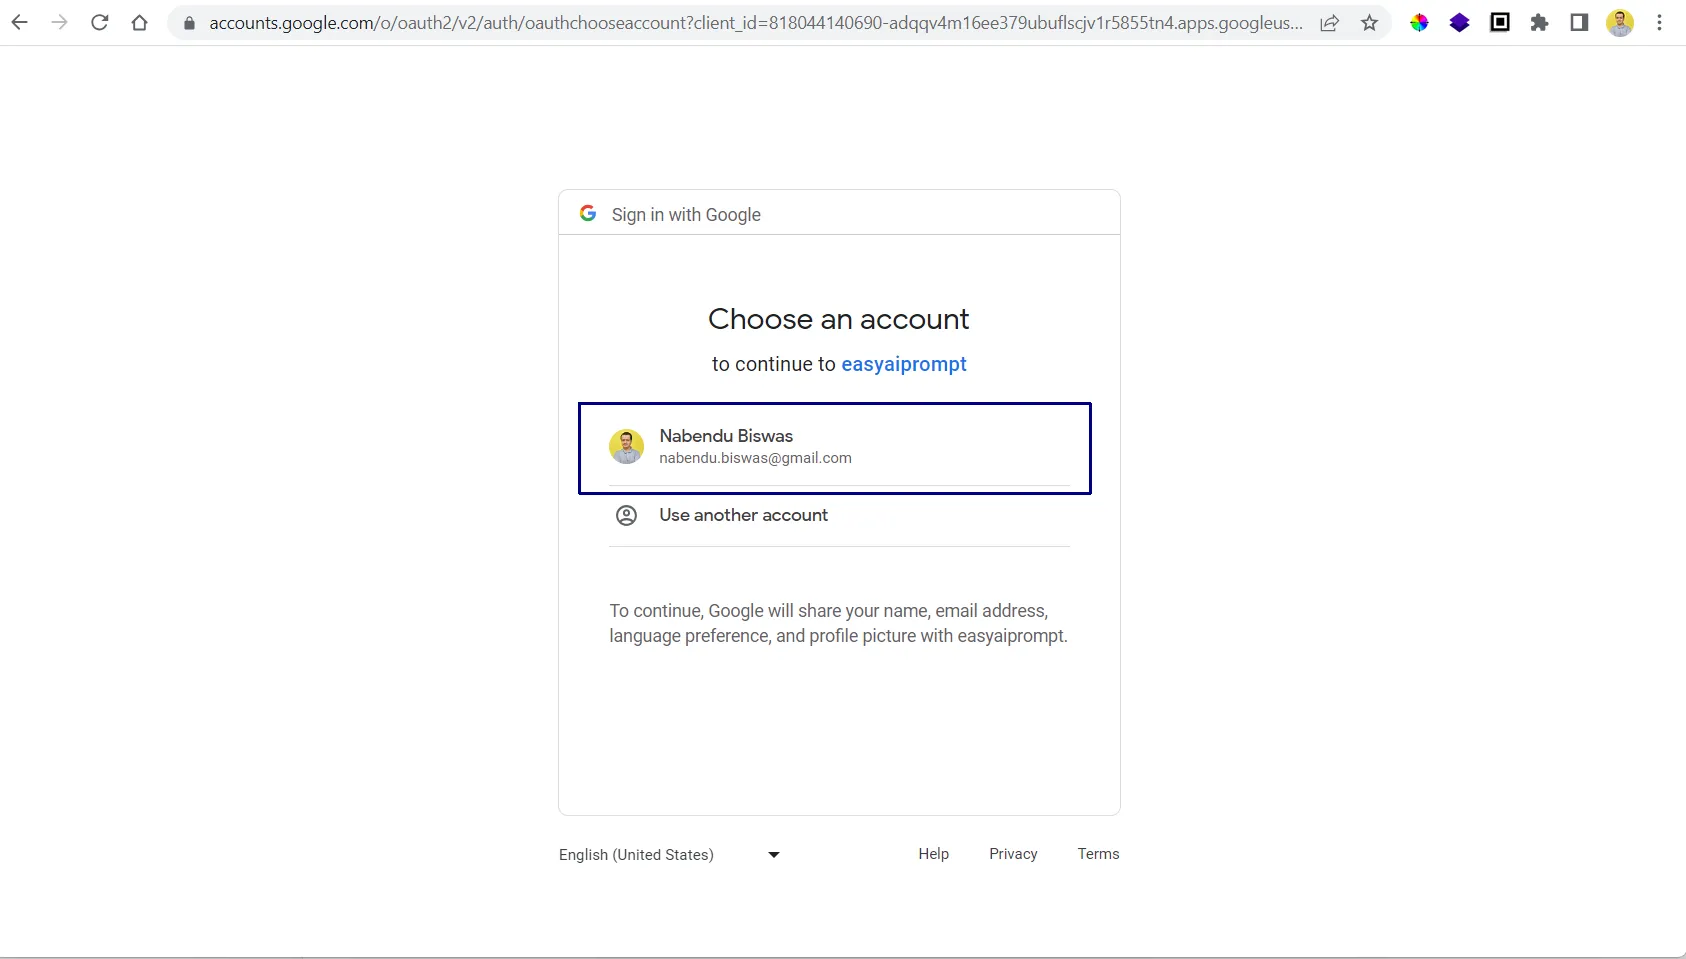Open the Help link
Screen dimensions: 1686x959
(x=934, y=854)
